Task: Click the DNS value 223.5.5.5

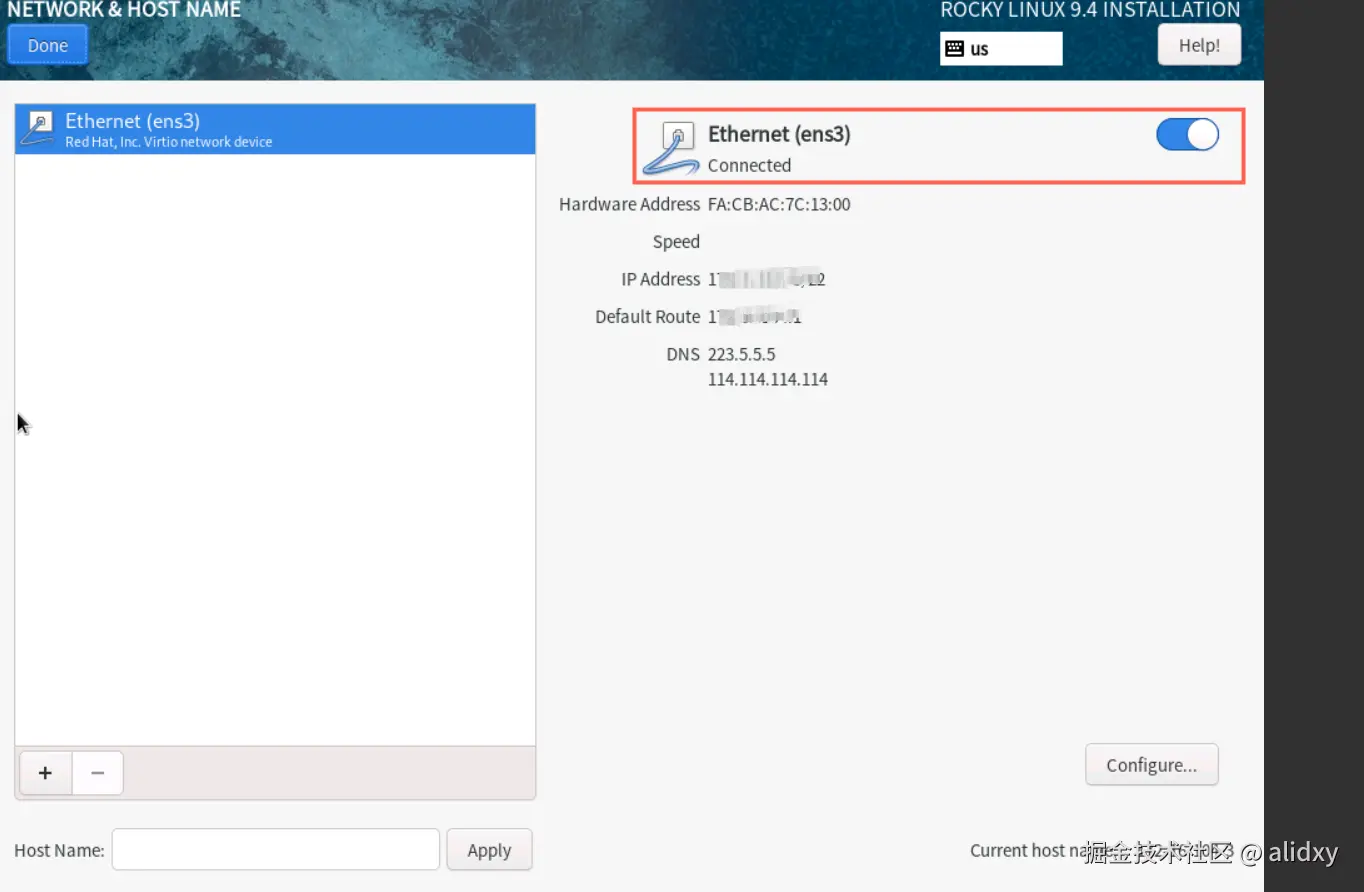Action: click(741, 354)
